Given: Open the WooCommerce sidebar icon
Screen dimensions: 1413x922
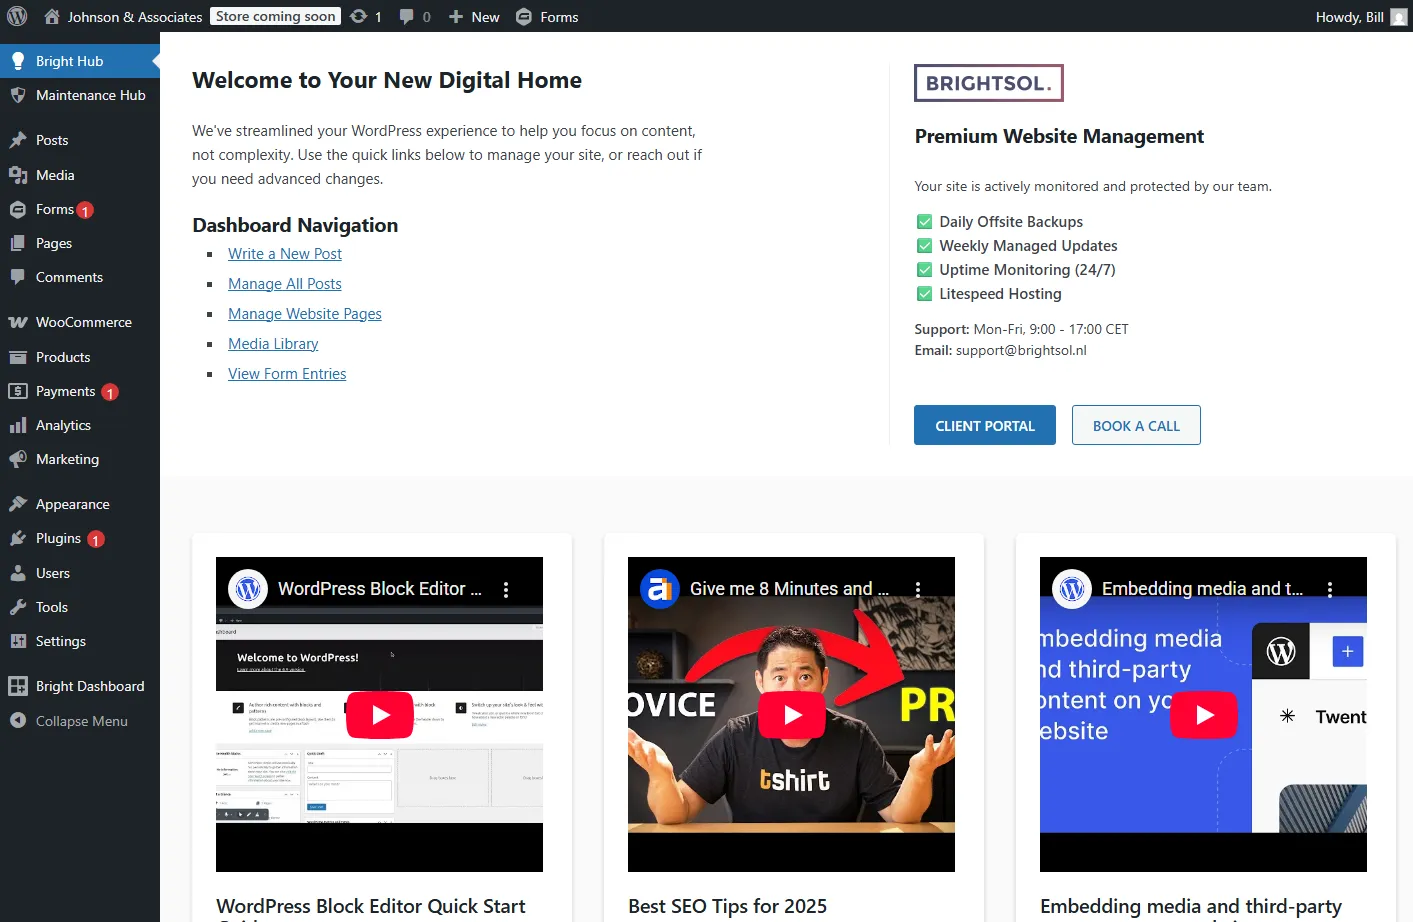Looking at the screenshot, I should [x=18, y=322].
